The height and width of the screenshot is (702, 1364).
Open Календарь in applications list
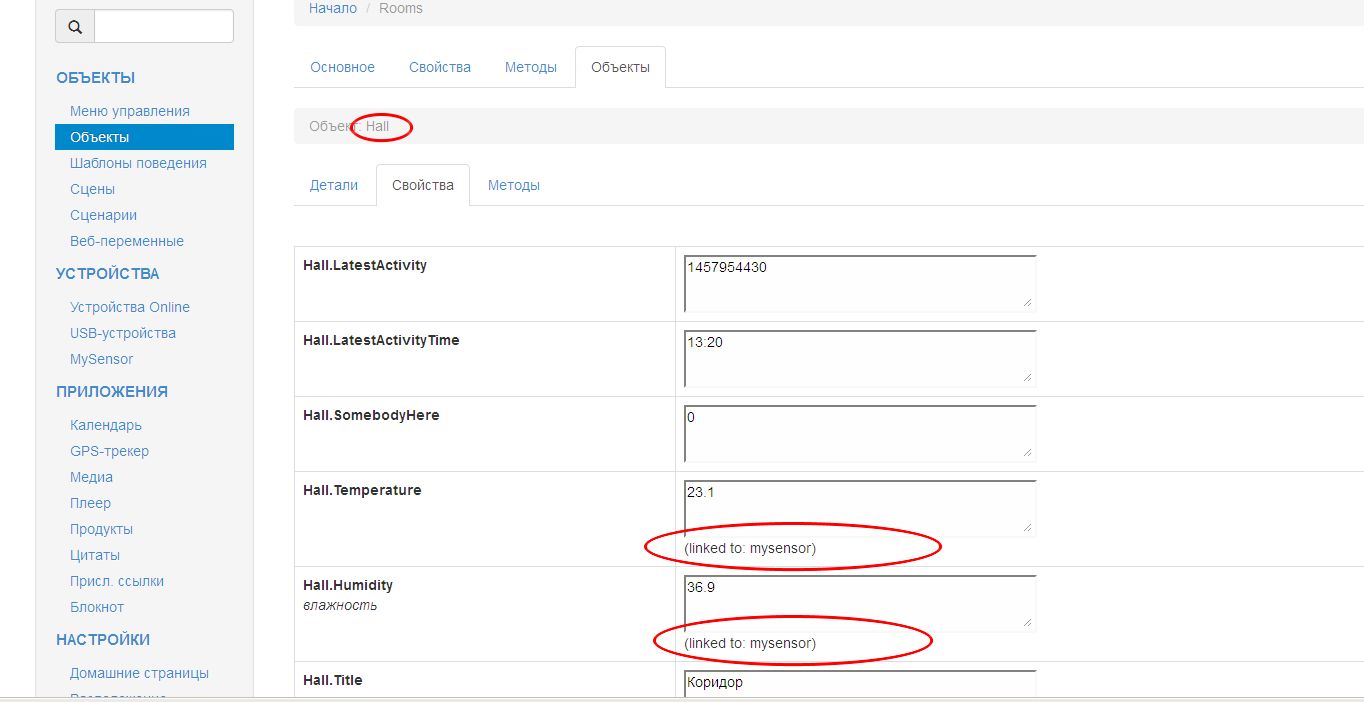(x=105, y=425)
